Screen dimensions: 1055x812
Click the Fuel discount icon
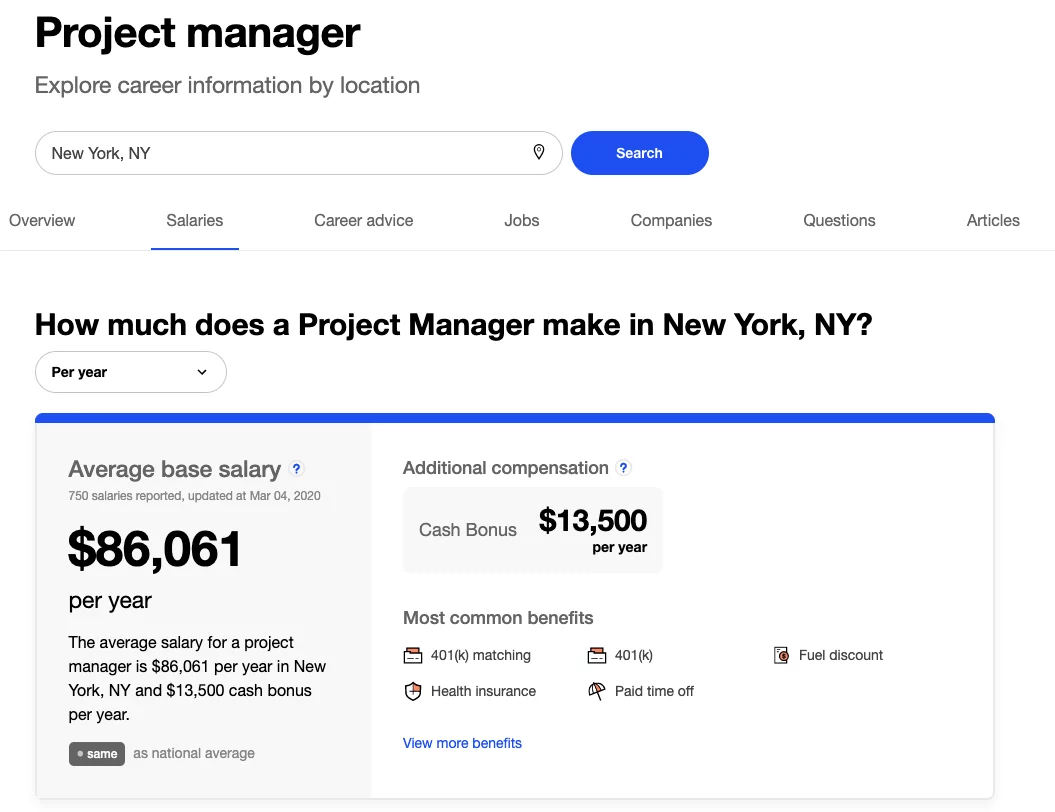click(x=781, y=655)
